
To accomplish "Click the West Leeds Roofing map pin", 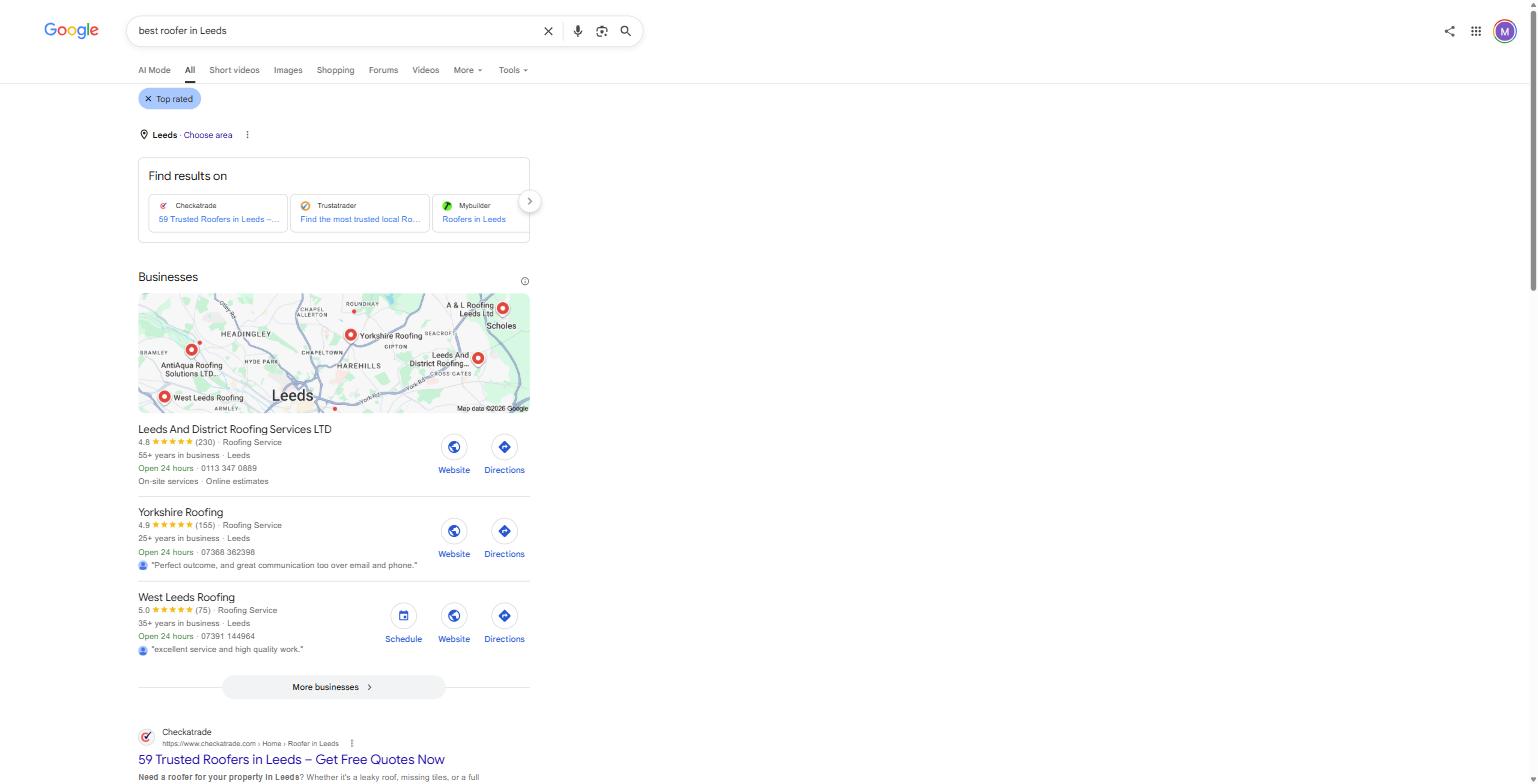I will click(x=164, y=397).
